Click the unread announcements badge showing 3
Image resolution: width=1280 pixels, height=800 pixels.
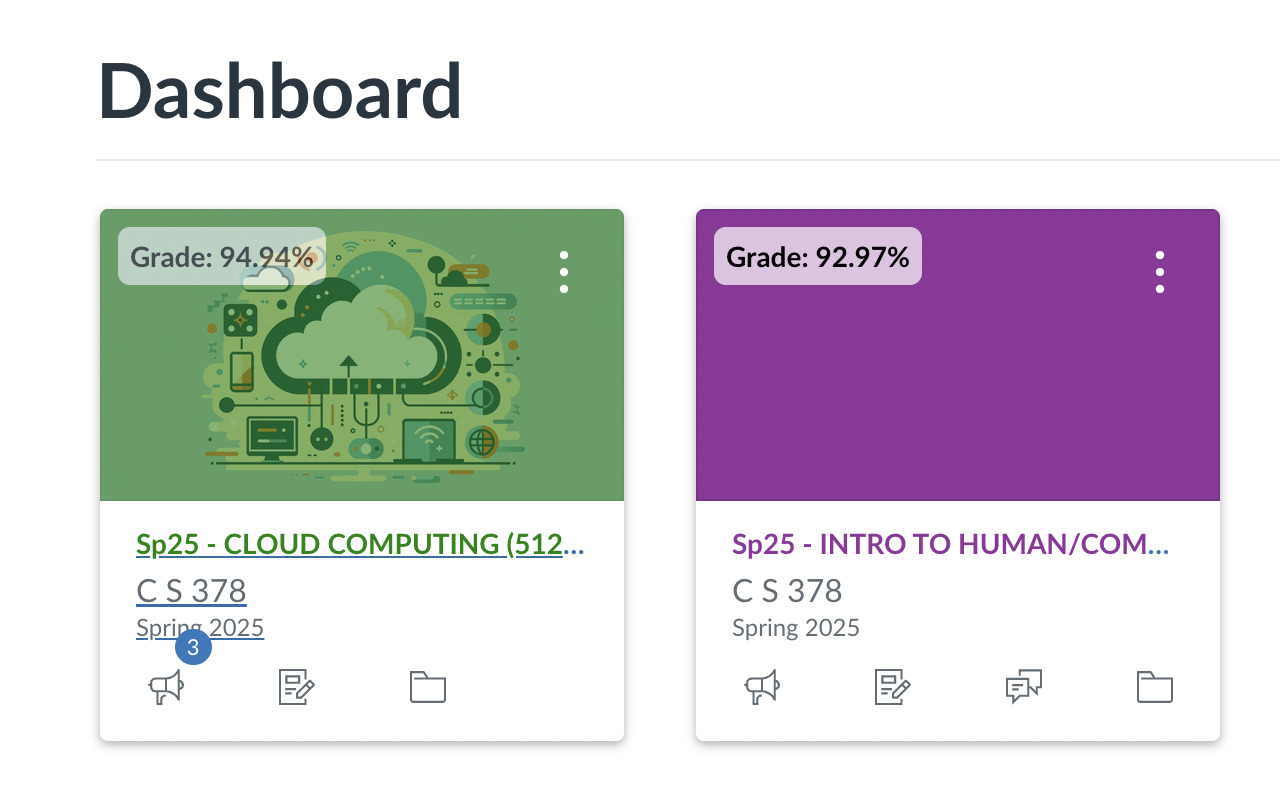click(193, 646)
